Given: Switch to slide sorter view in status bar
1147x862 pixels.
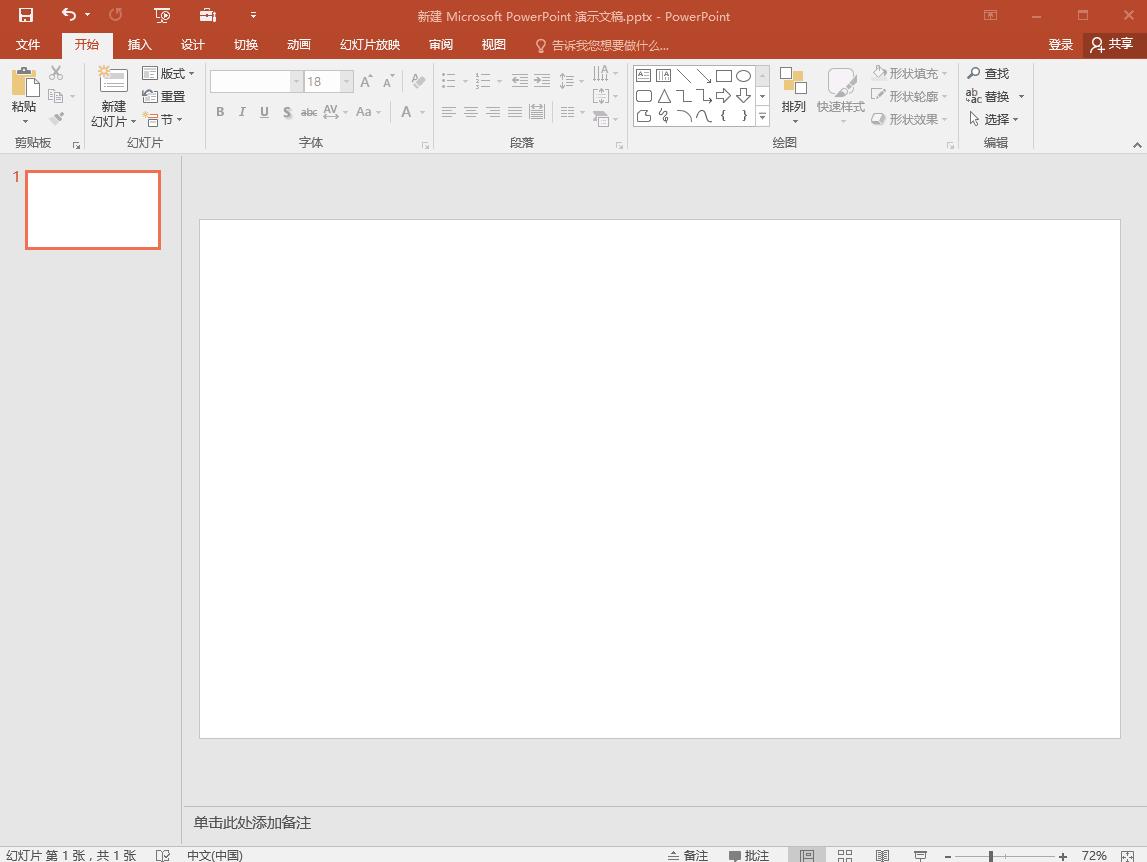Looking at the screenshot, I should (845, 855).
